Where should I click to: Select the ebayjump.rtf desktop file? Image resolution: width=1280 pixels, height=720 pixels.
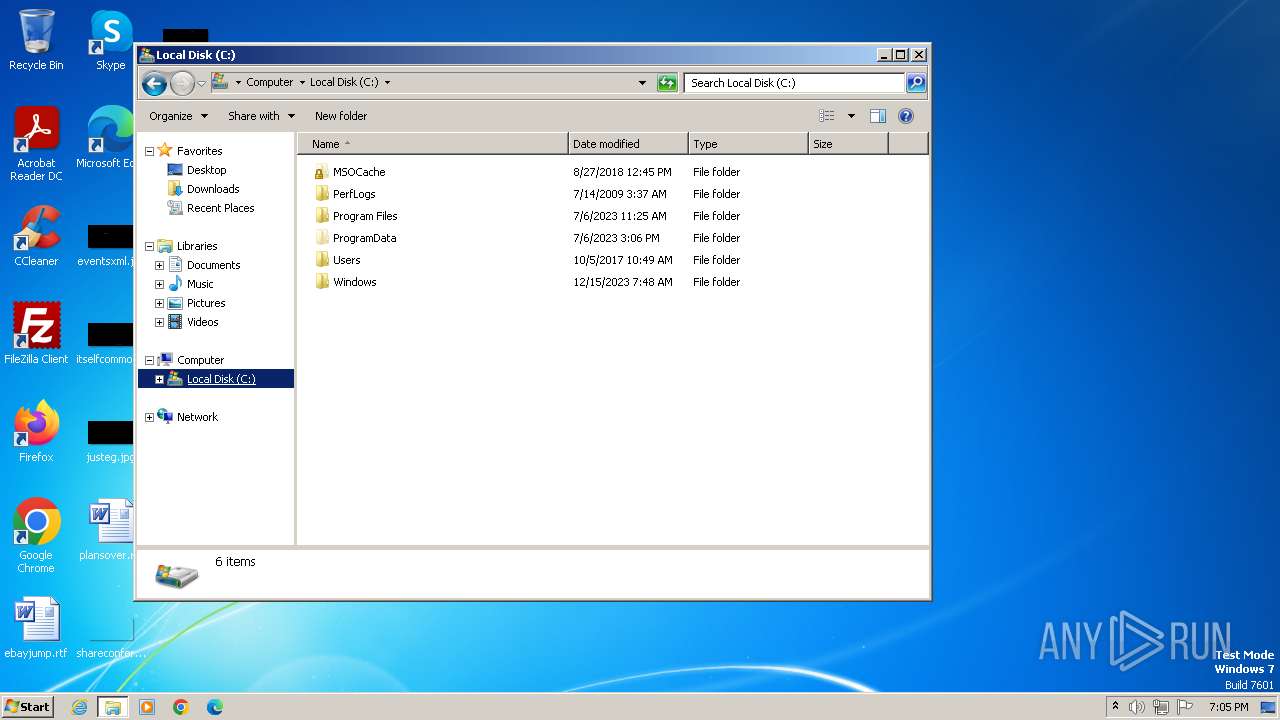point(36,628)
